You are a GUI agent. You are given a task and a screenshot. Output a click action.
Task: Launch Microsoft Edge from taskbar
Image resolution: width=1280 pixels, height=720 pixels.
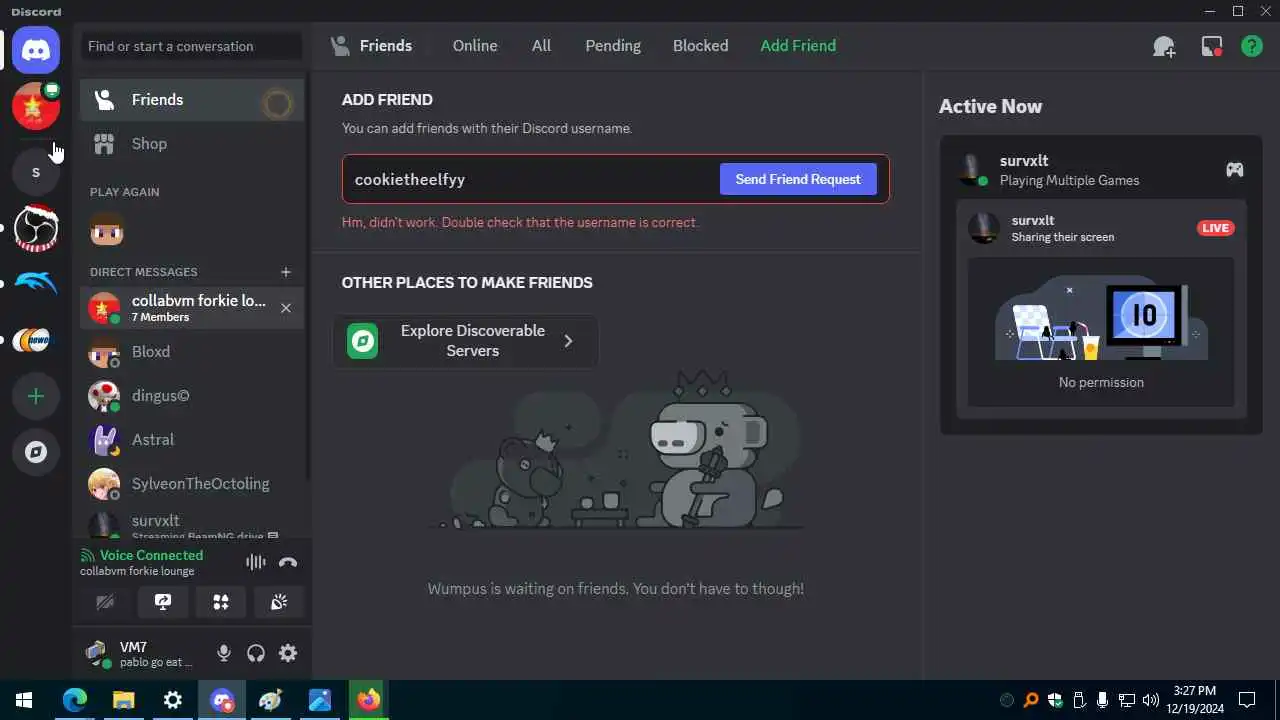tap(75, 700)
